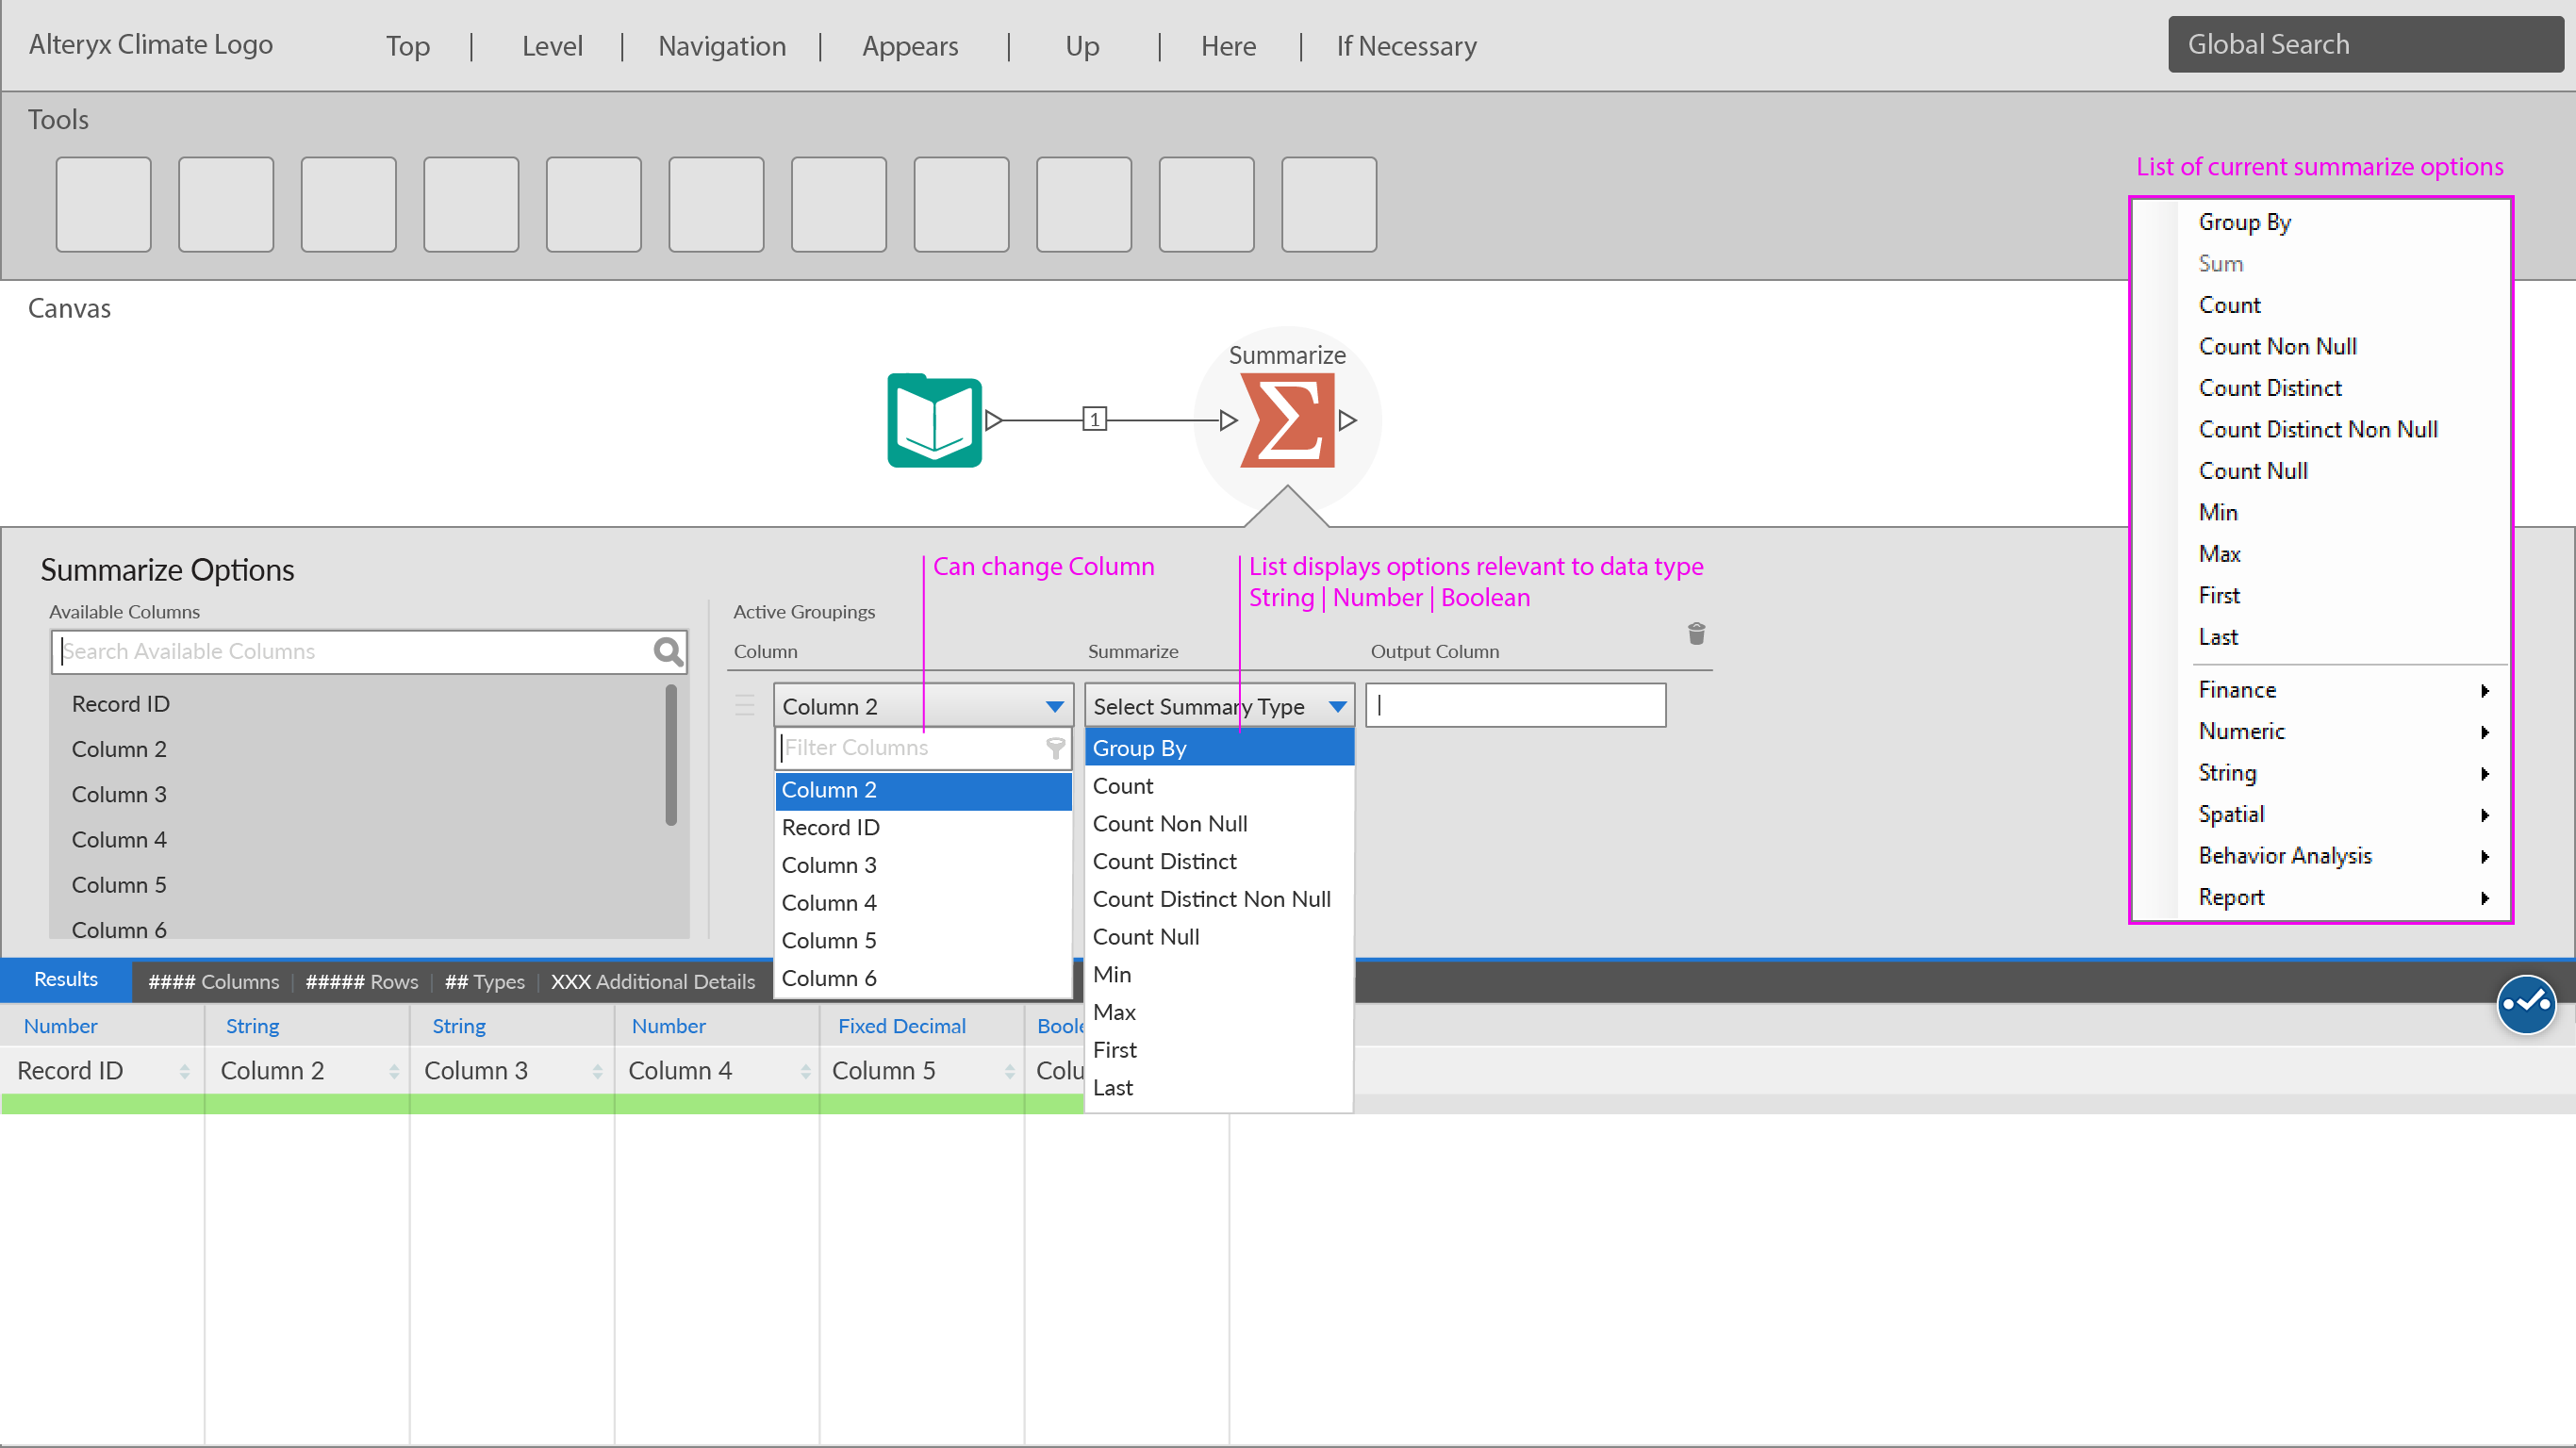
Task: Click the Global Search field
Action: point(2364,45)
